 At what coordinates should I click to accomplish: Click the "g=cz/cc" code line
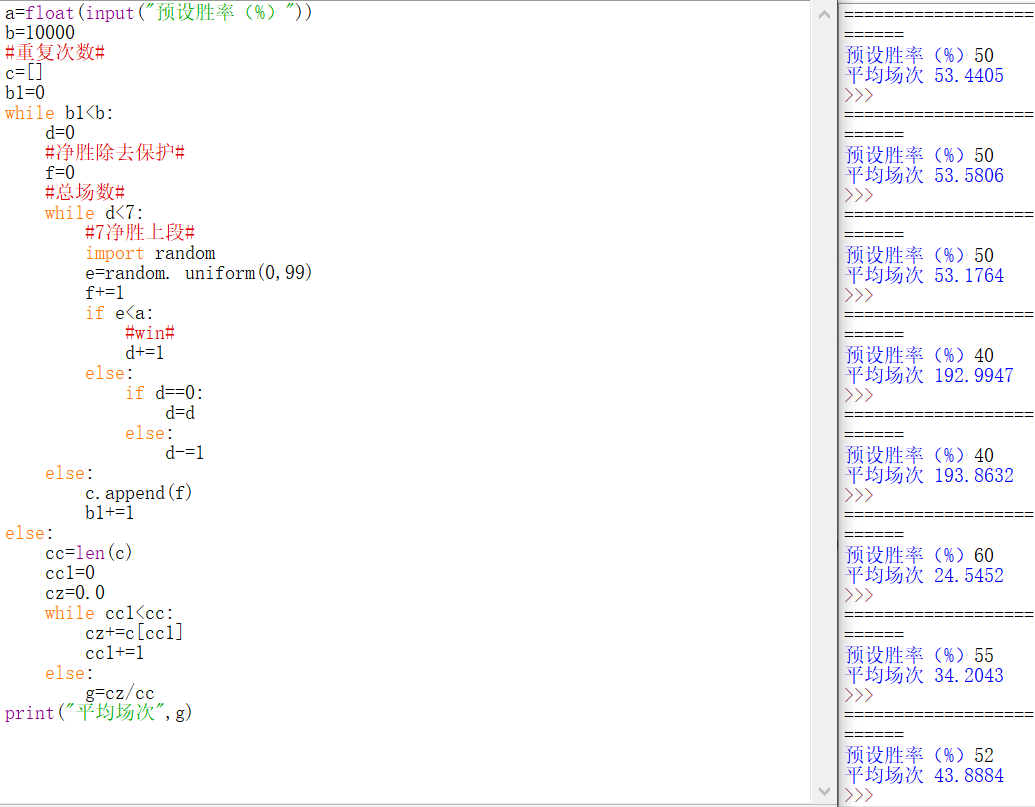pos(119,693)
